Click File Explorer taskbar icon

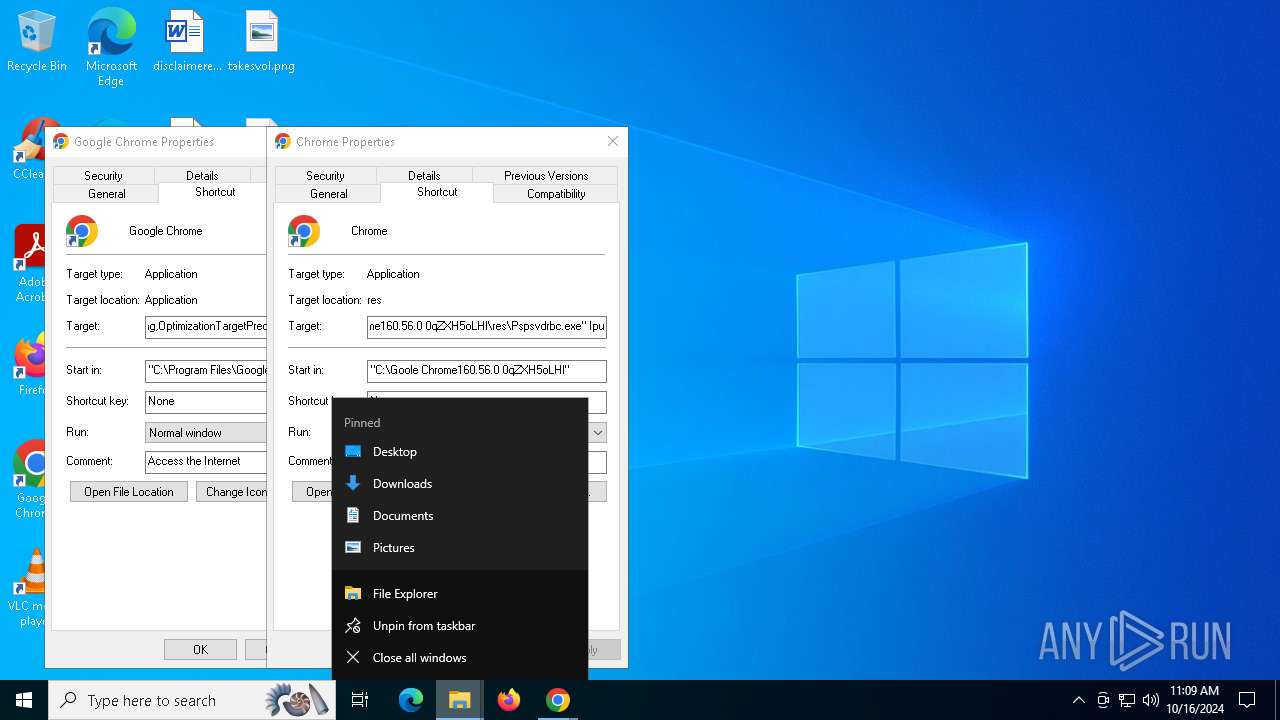tap(459, 700)
